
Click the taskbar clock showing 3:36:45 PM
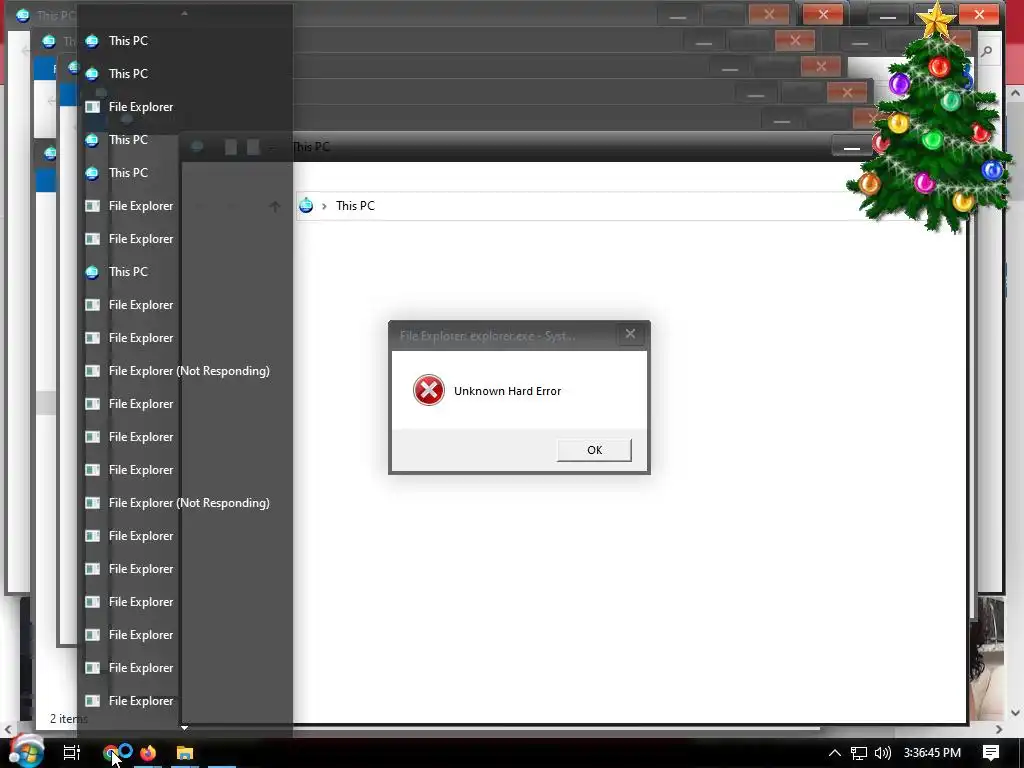click(932, 753)
